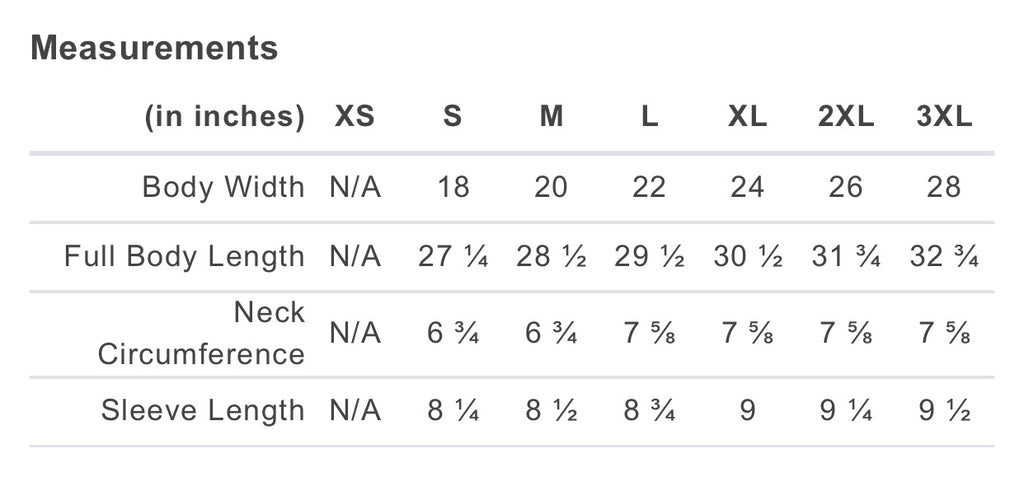Click the 2XL column header
Viewport: 1024px width, 491px height.
pyautogui.click(x=846, y=117)
